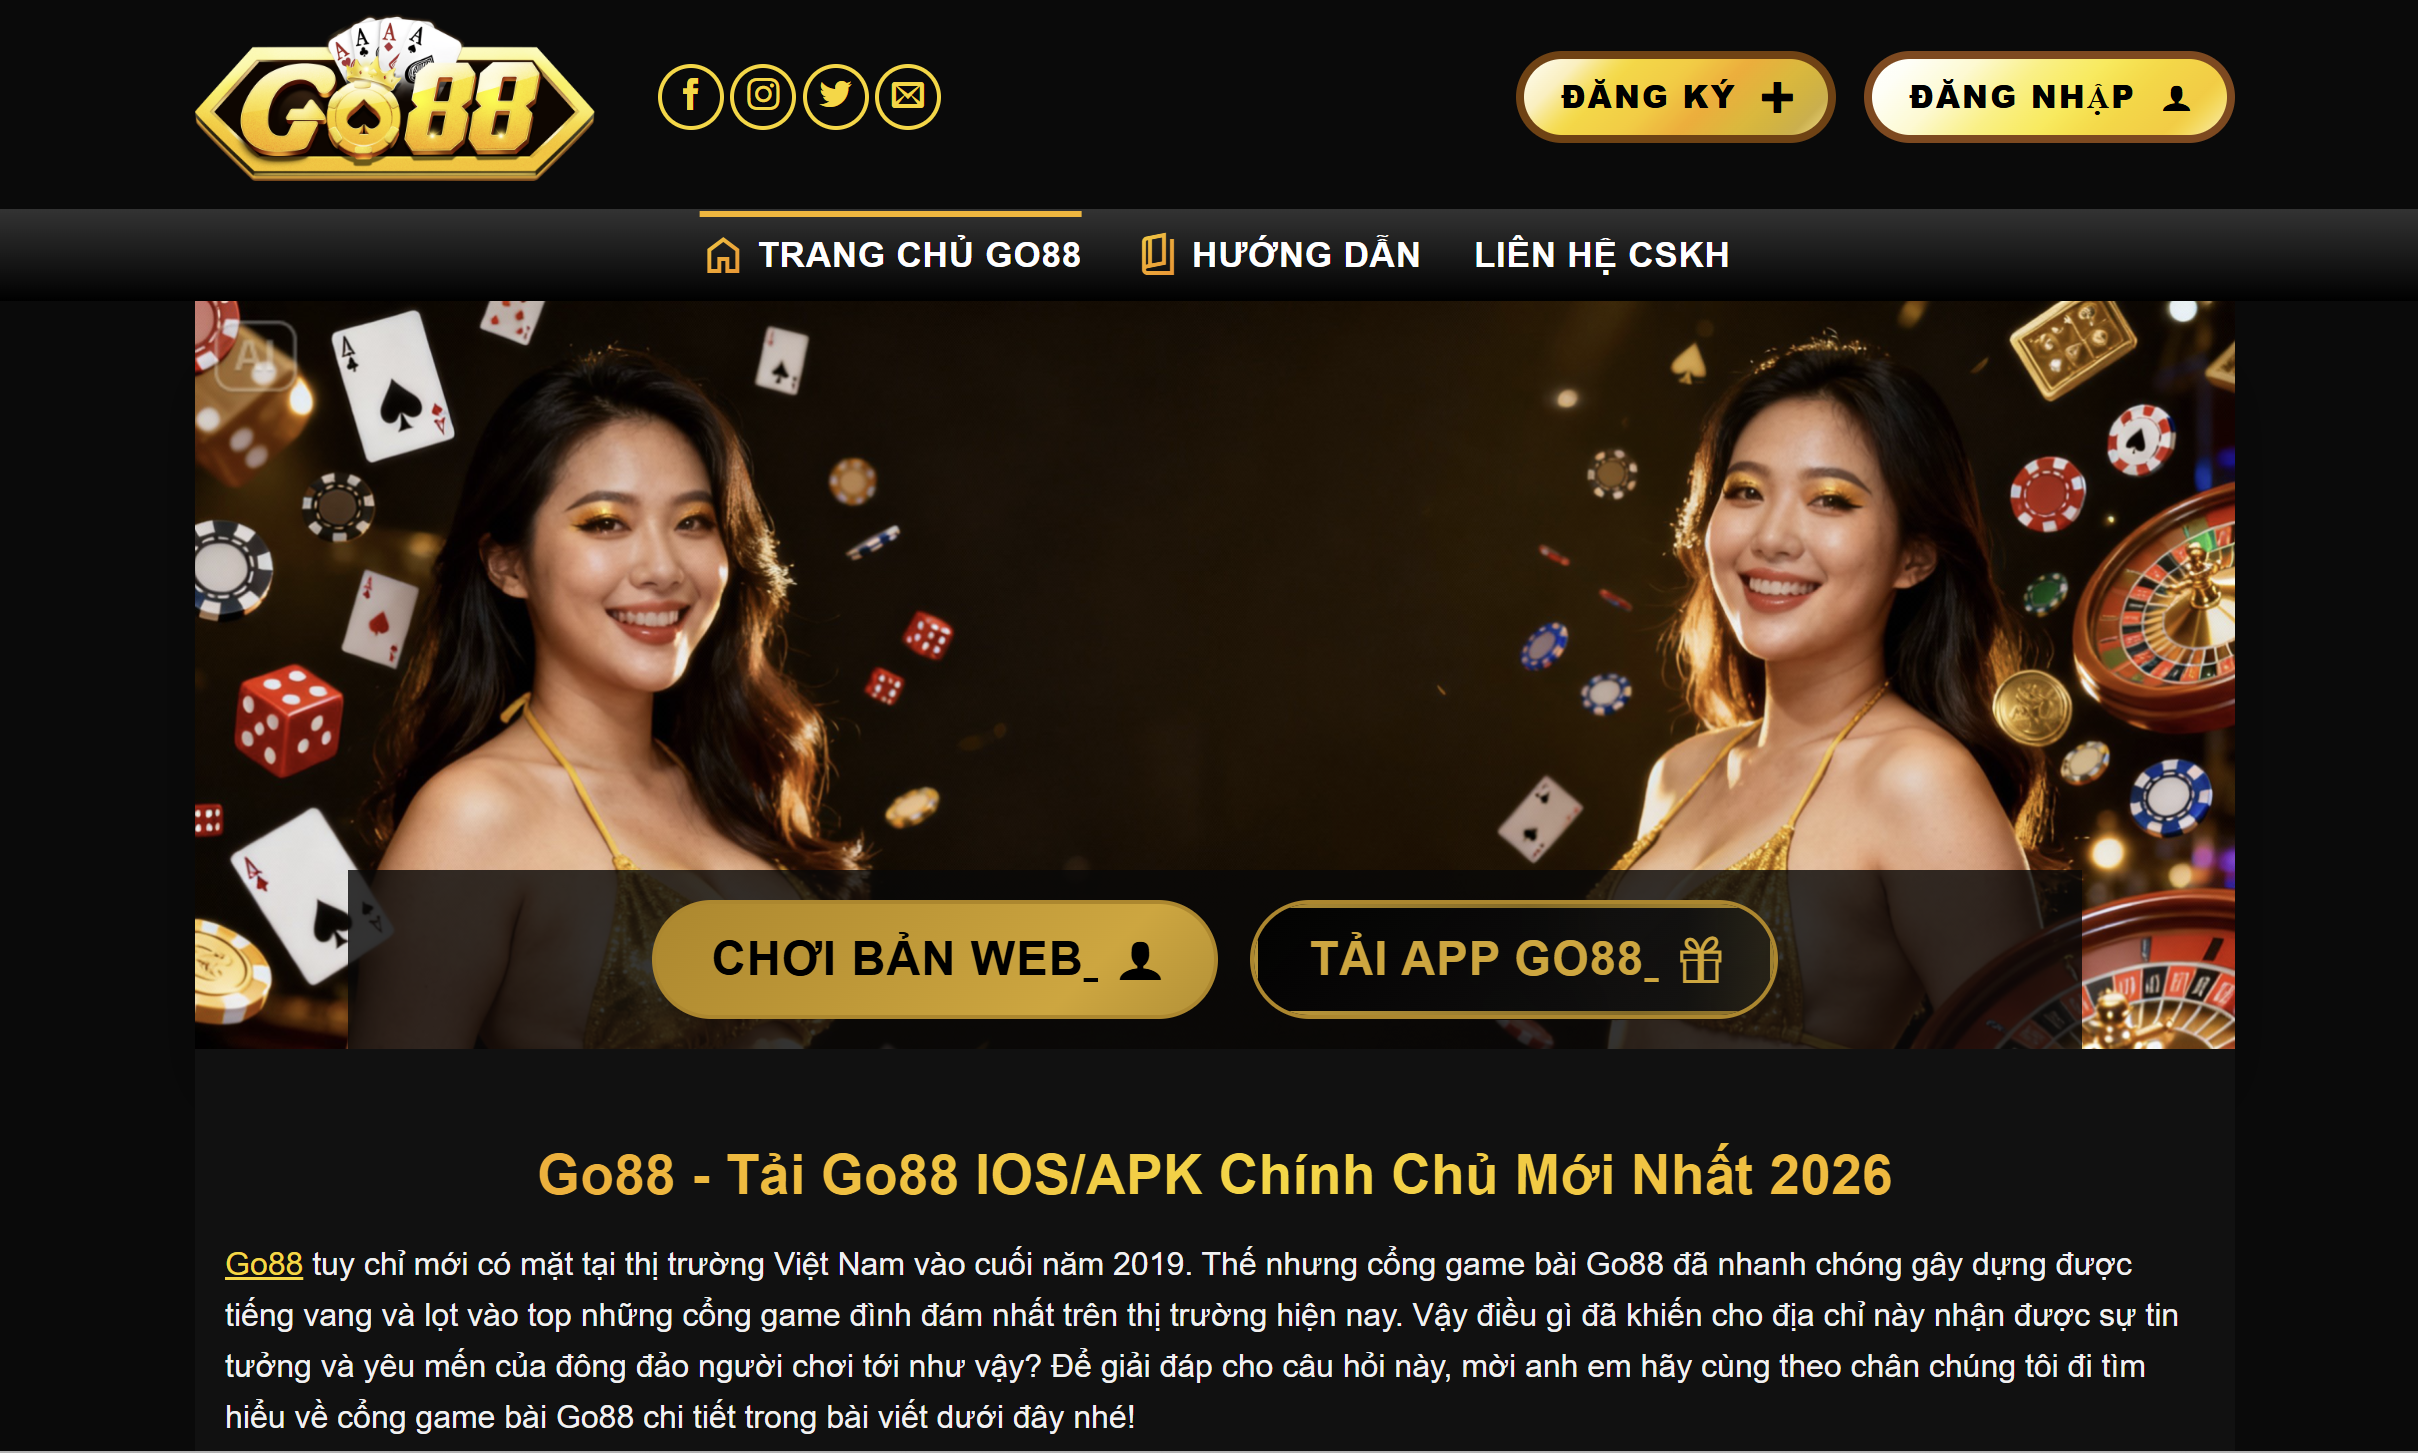The height and width of the screenshot is (1453, 2418).
Task: Click the user icon in Đăng Nhập
Action: point(2176,98)
